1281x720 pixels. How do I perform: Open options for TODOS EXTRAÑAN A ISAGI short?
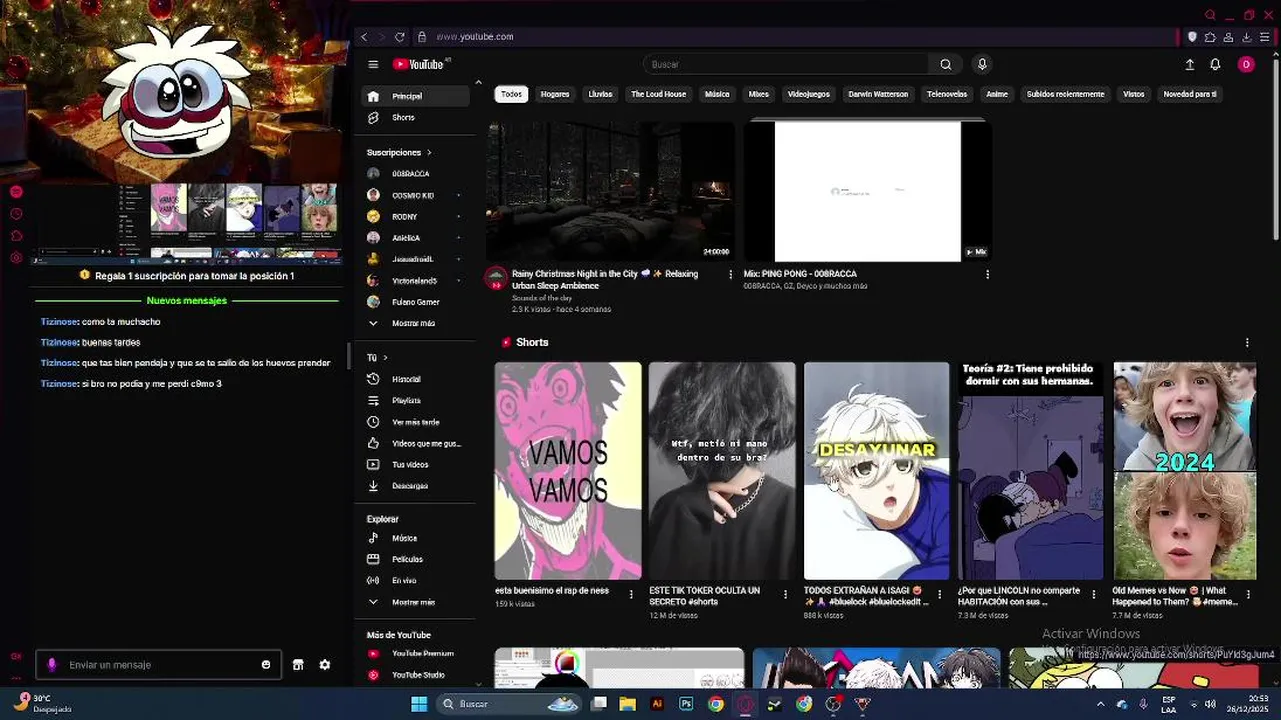pos(939,594)
